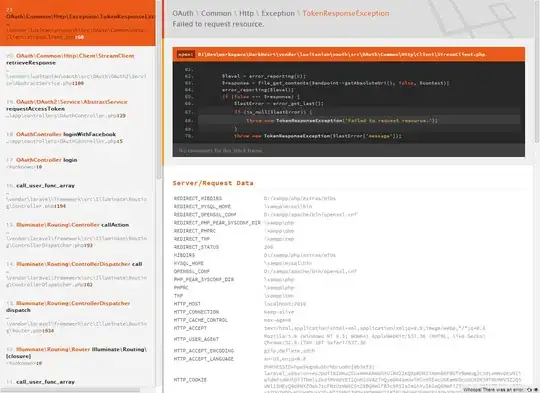Viewport: 540px width, 393px height.
Task: Select the OAuthController loginWithFacebook frame
Action: pos(77,138)
